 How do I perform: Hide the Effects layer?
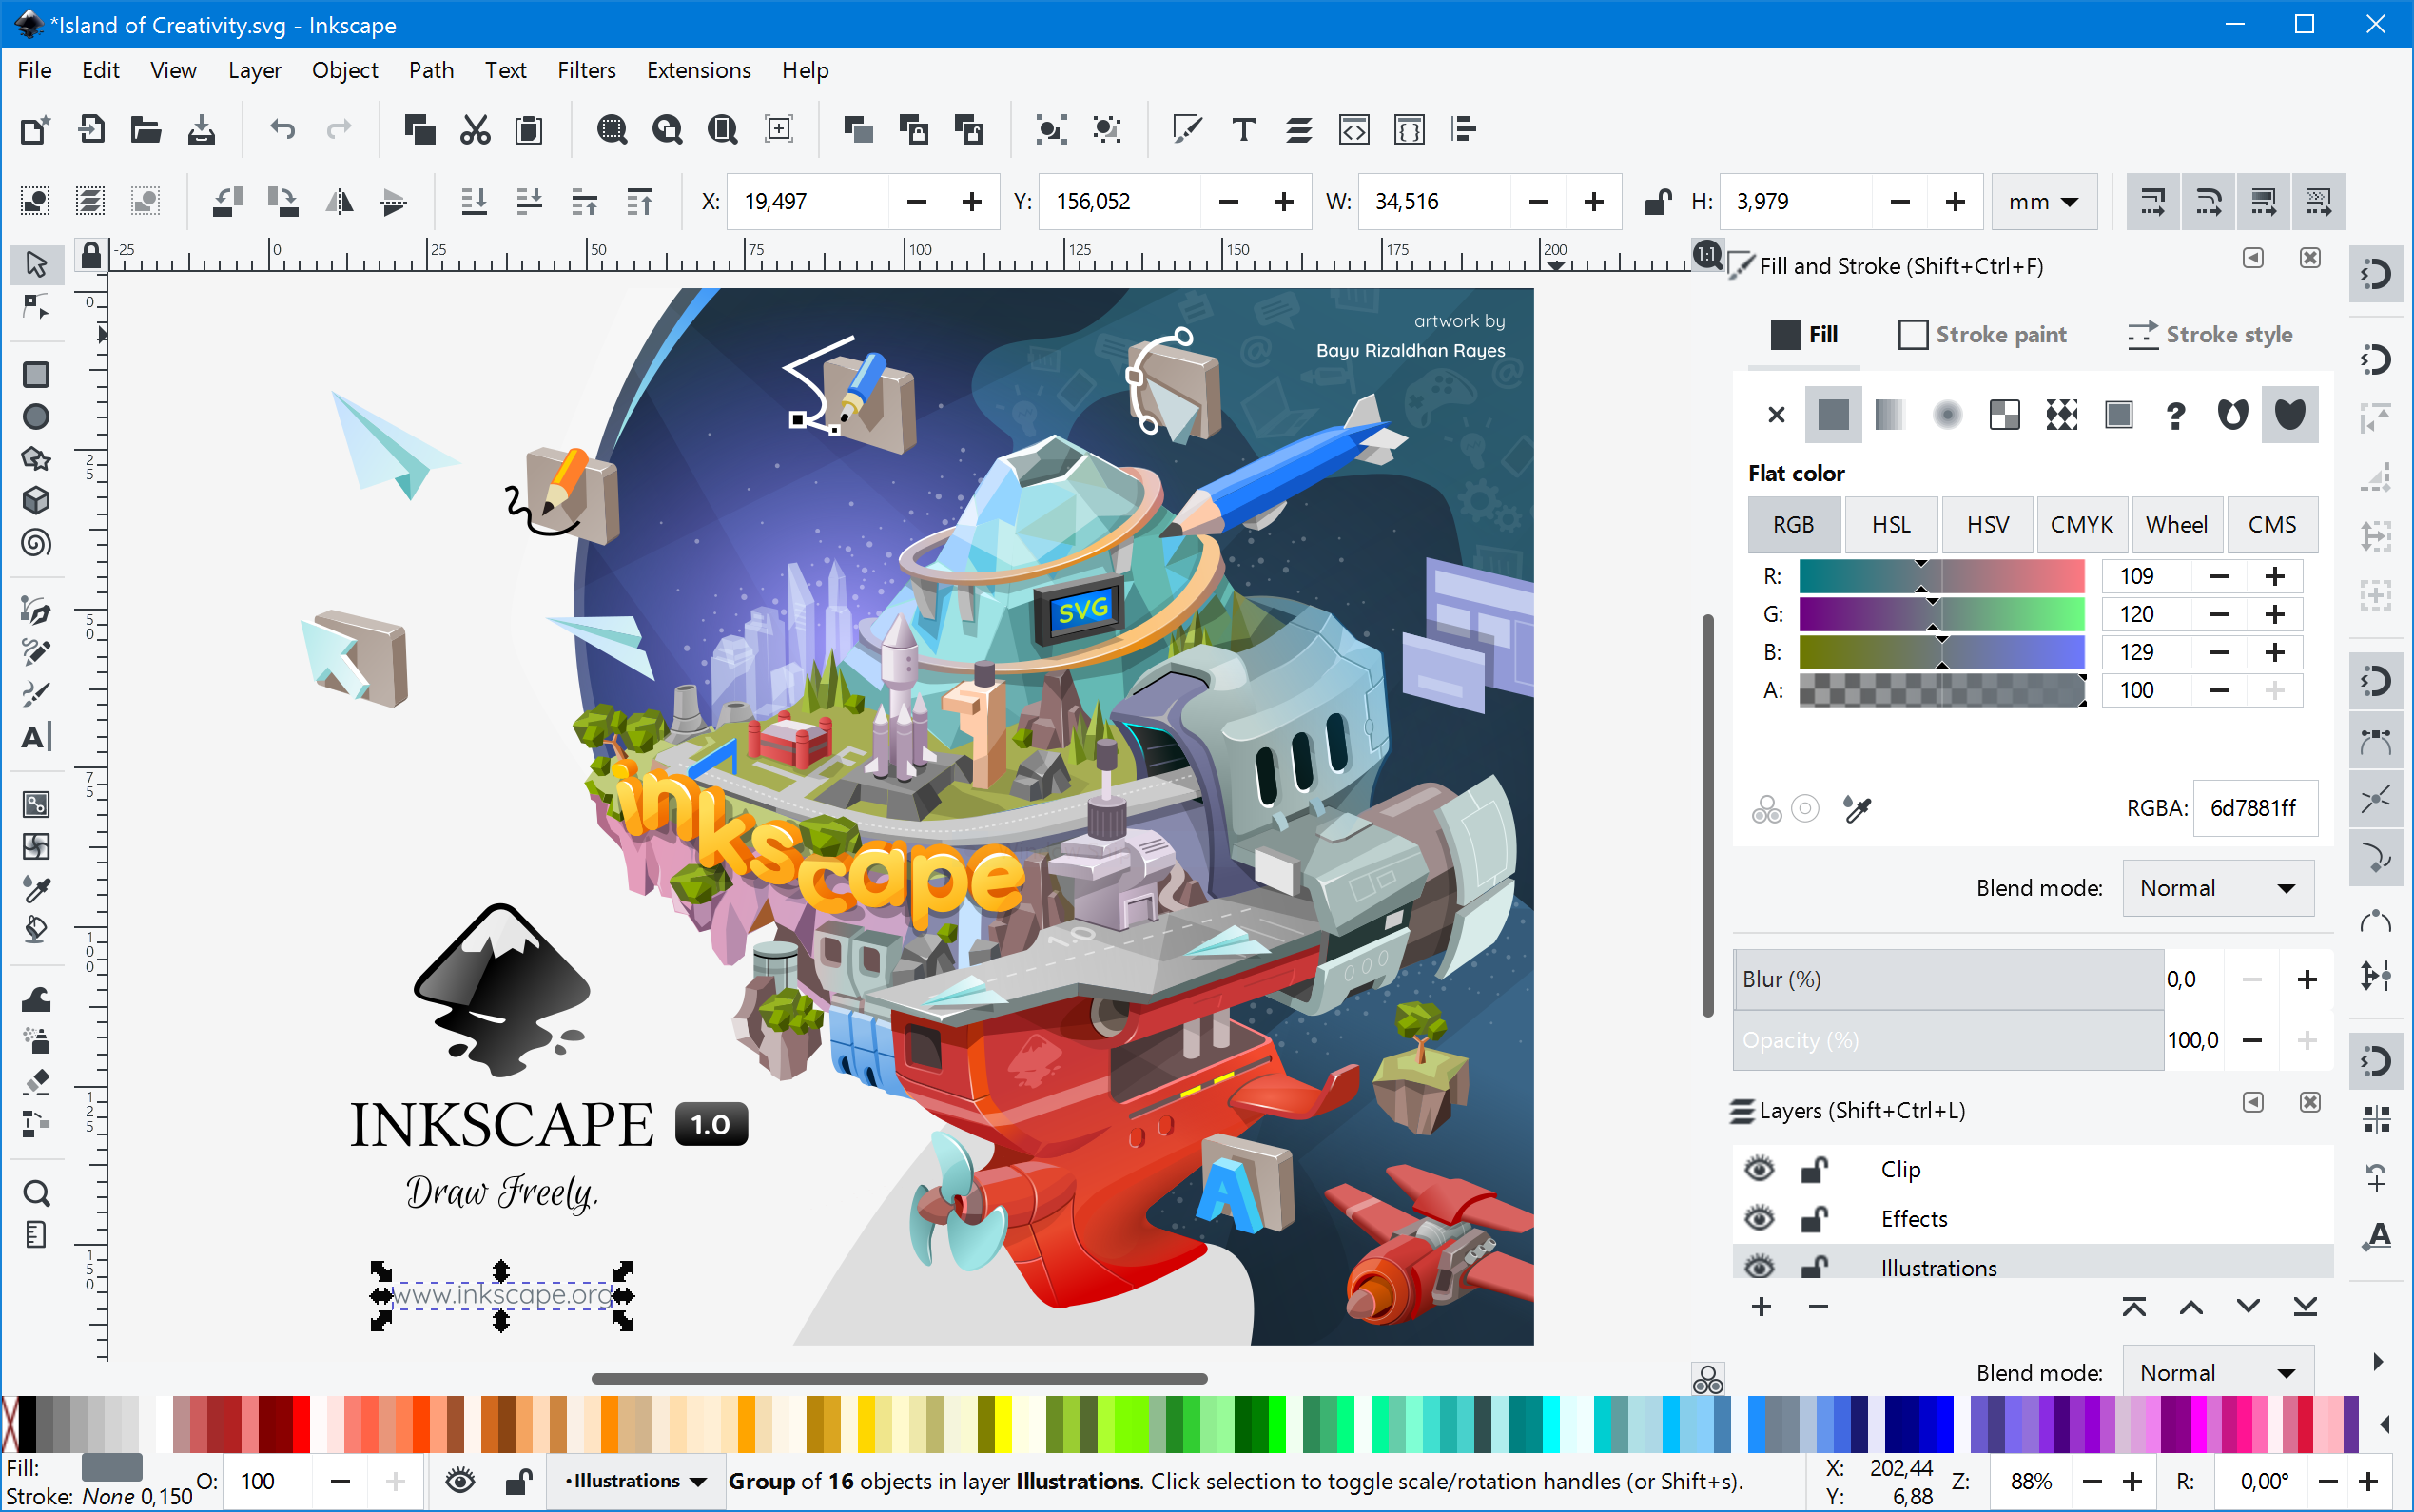(1759, 1218)
